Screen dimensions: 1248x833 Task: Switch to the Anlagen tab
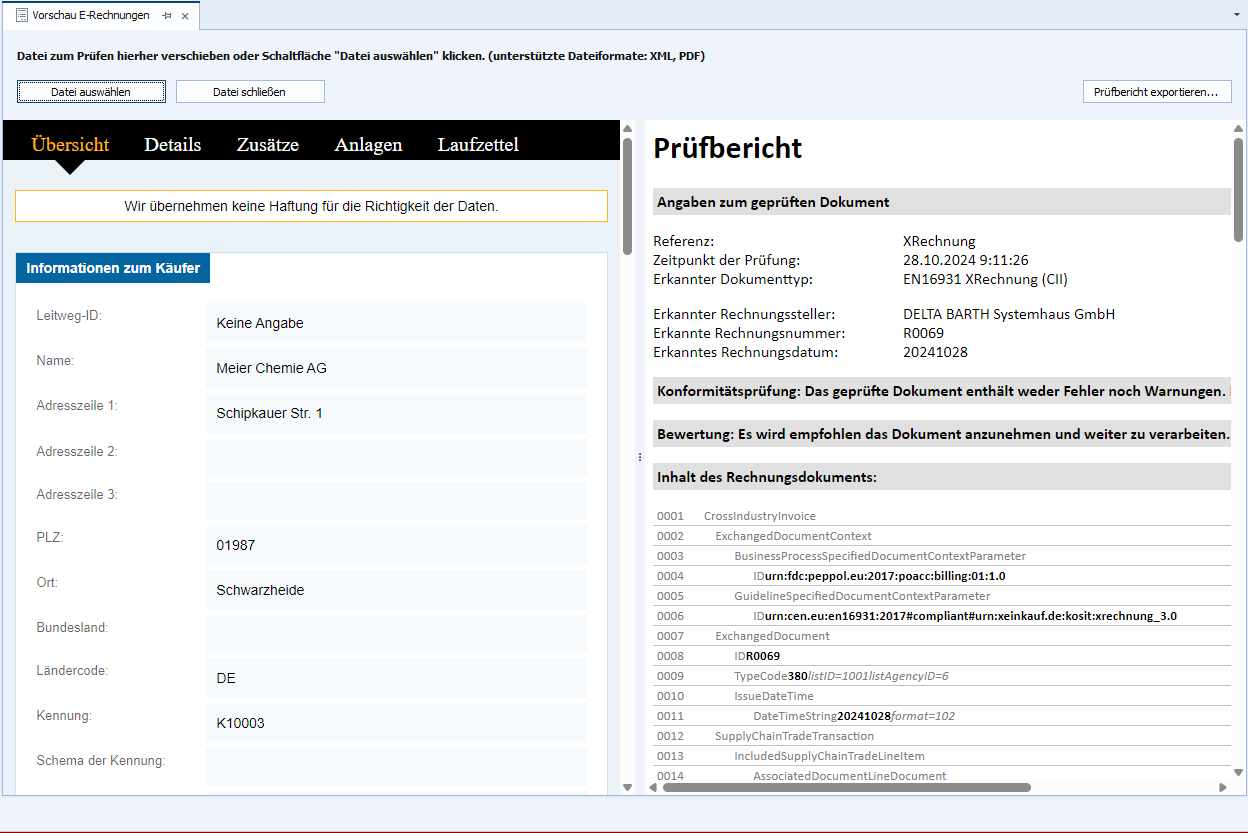coord(368,145)
